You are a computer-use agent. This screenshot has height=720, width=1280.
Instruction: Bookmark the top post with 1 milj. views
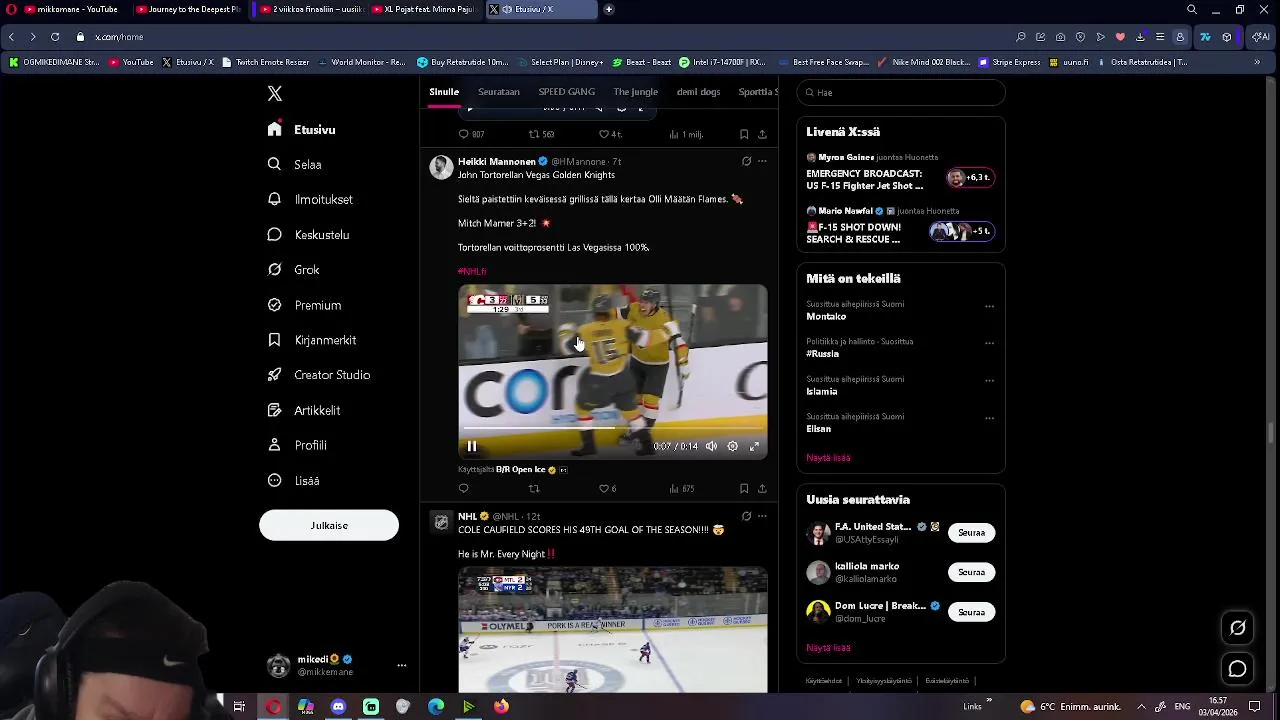point(744,134)
